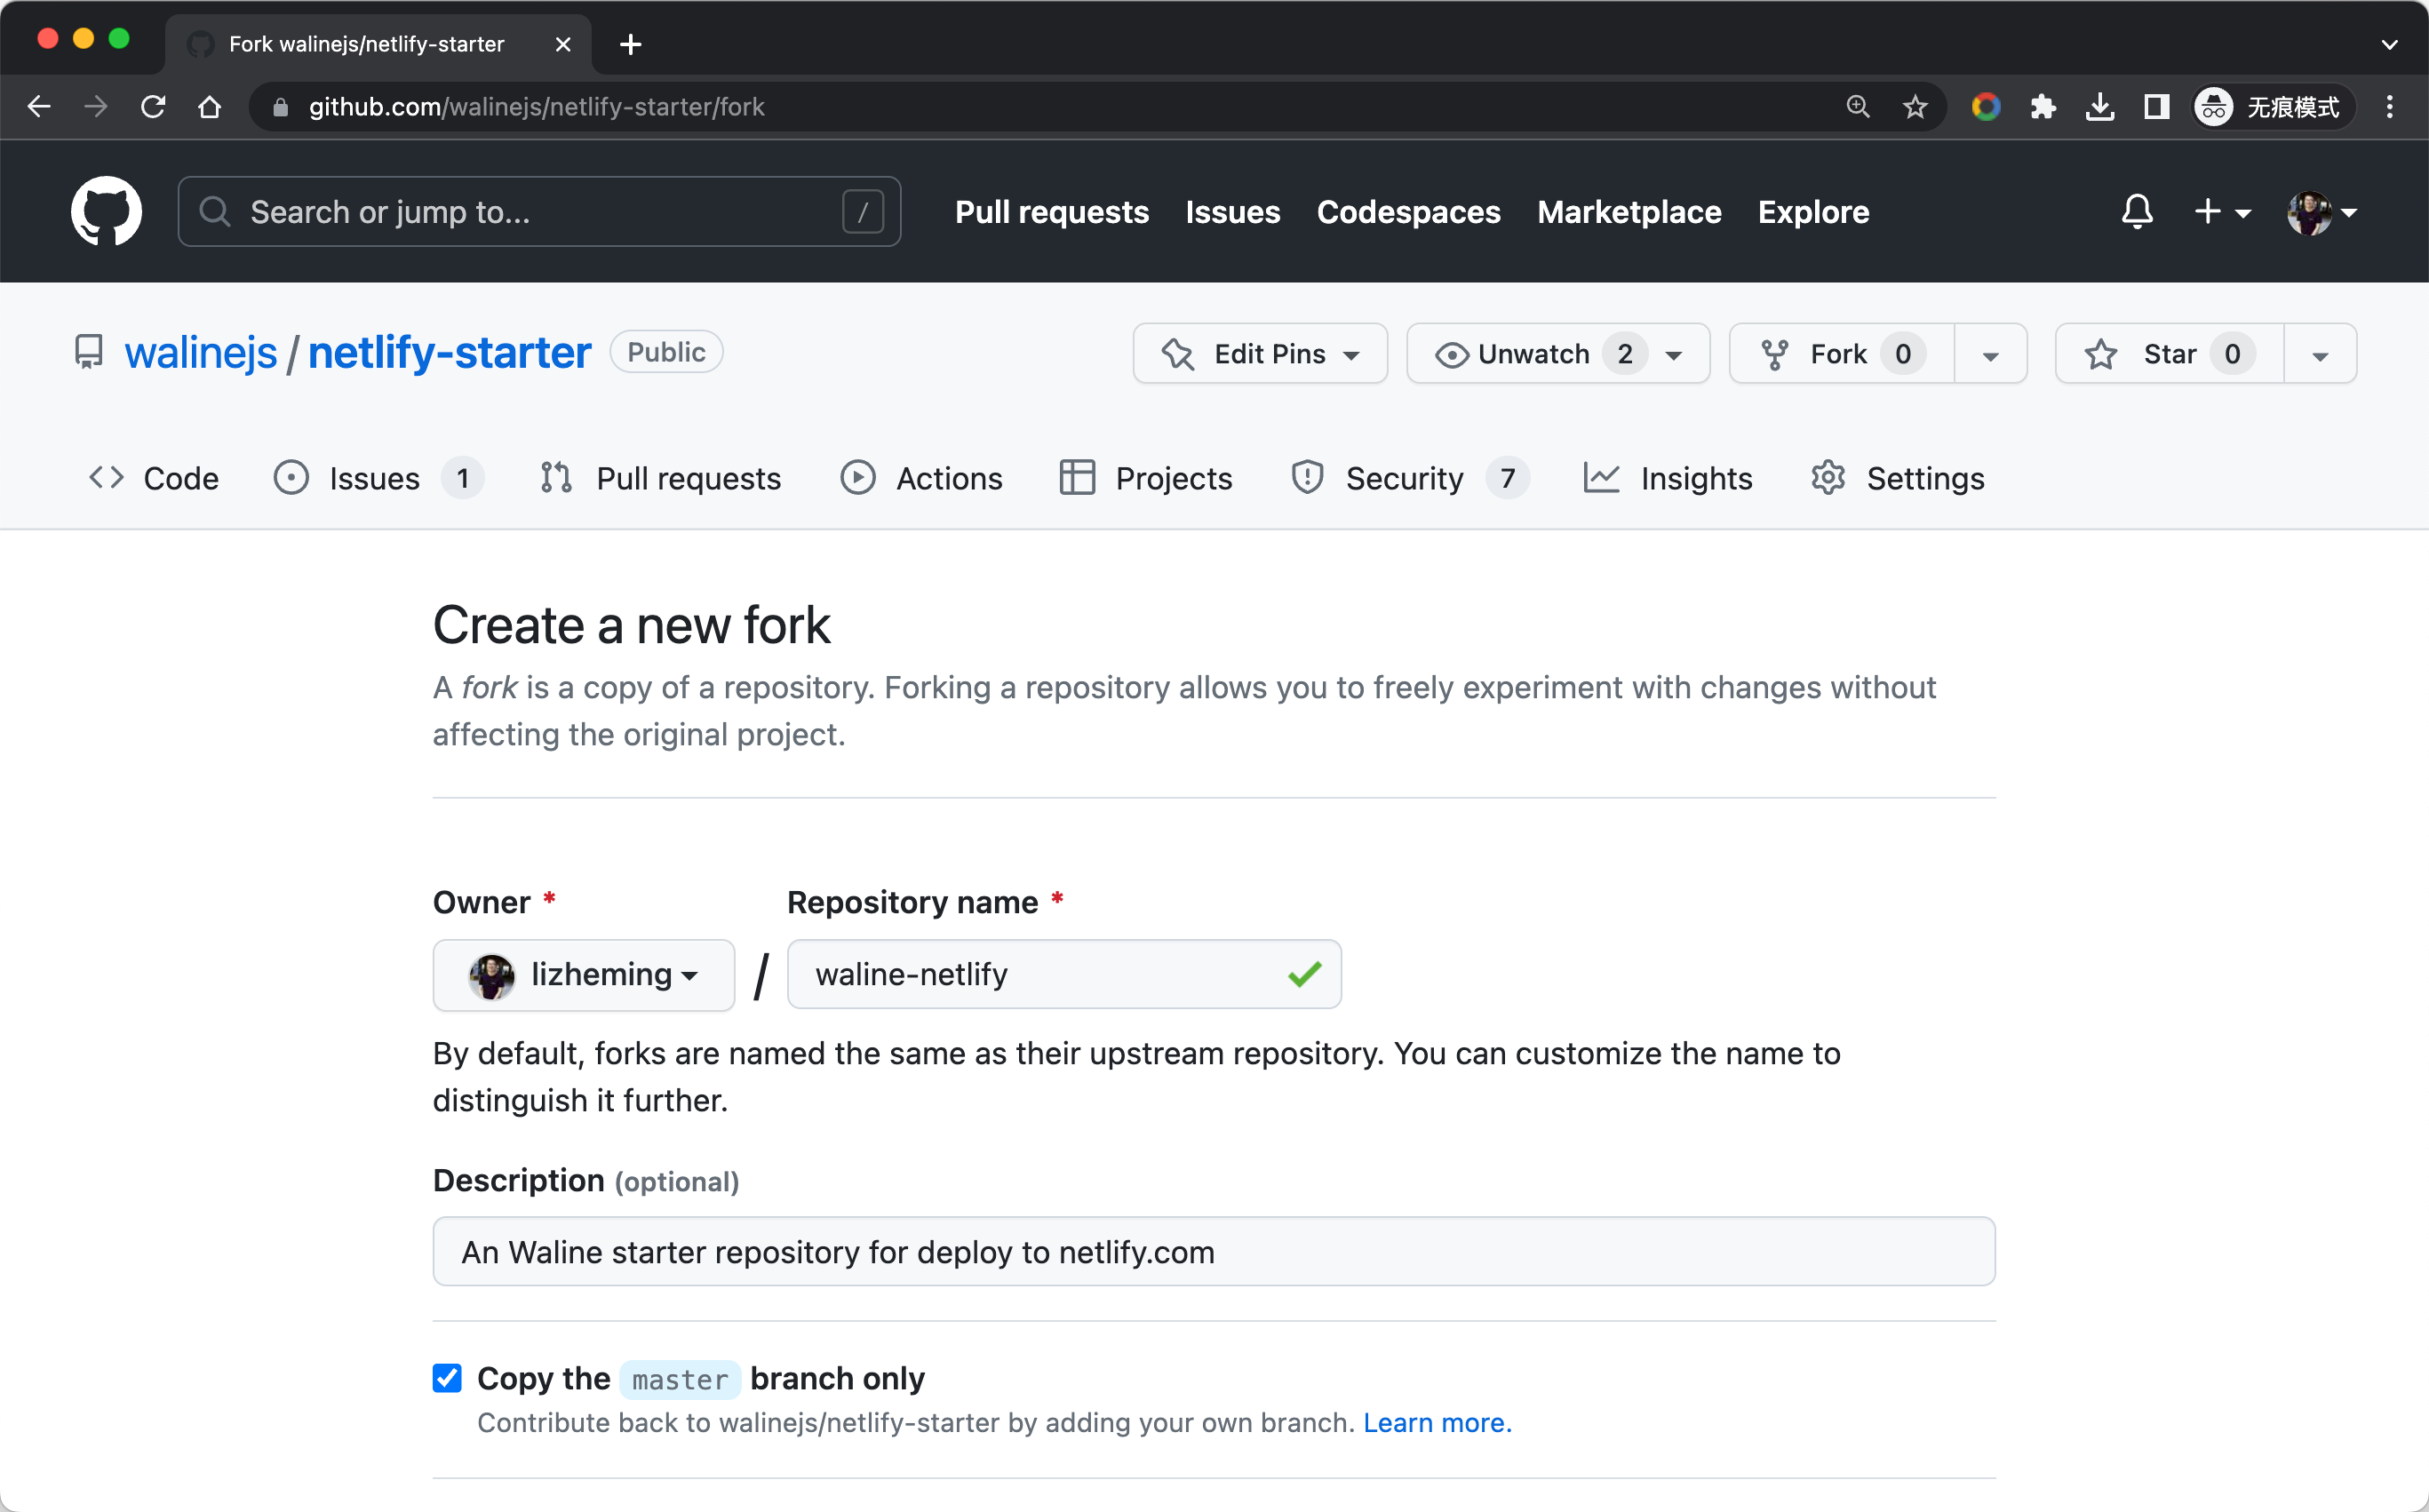
Task: Click the browser home icon
Action: coord(209,107)
